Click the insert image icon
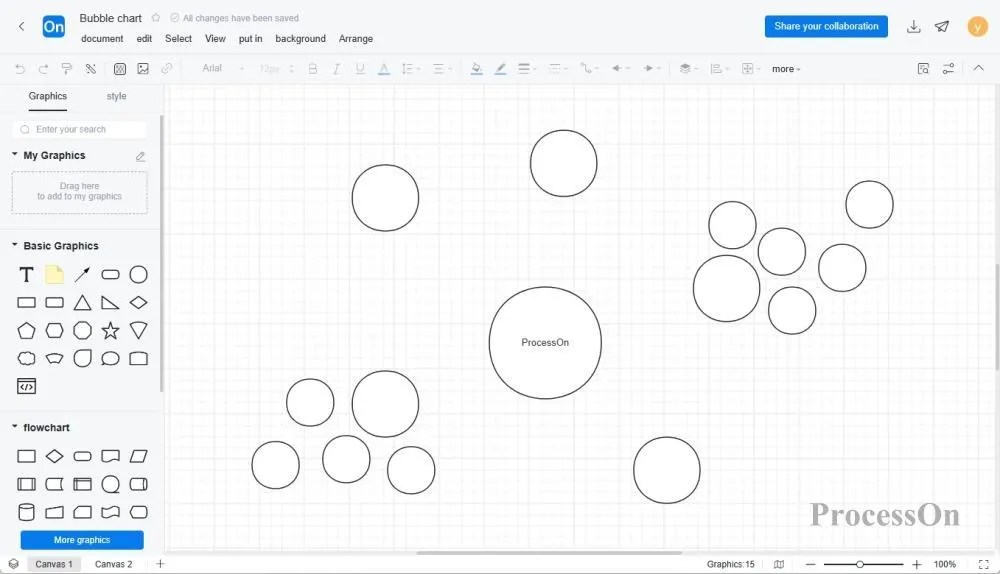This screenshot has width=1000, height=574. click(x=143, y=69)
